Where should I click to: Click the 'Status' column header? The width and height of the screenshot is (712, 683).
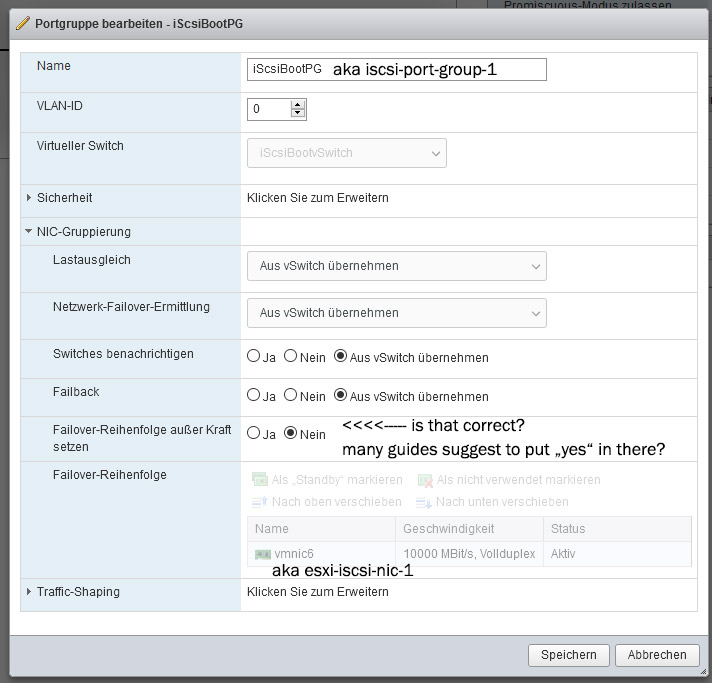617,529
